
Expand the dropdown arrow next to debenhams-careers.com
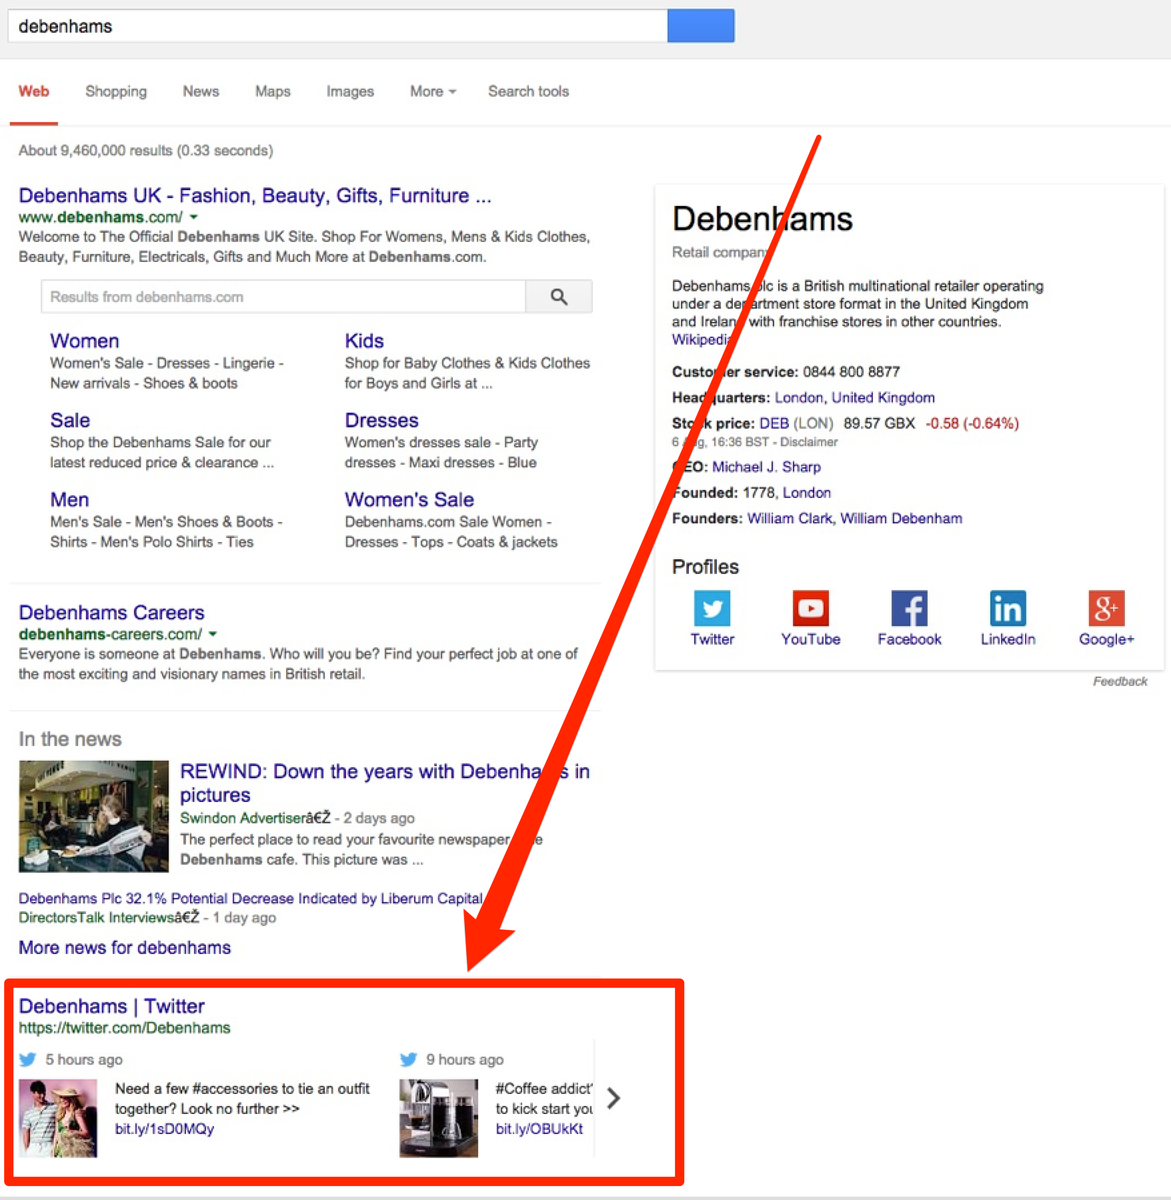(x=213, y=634)
